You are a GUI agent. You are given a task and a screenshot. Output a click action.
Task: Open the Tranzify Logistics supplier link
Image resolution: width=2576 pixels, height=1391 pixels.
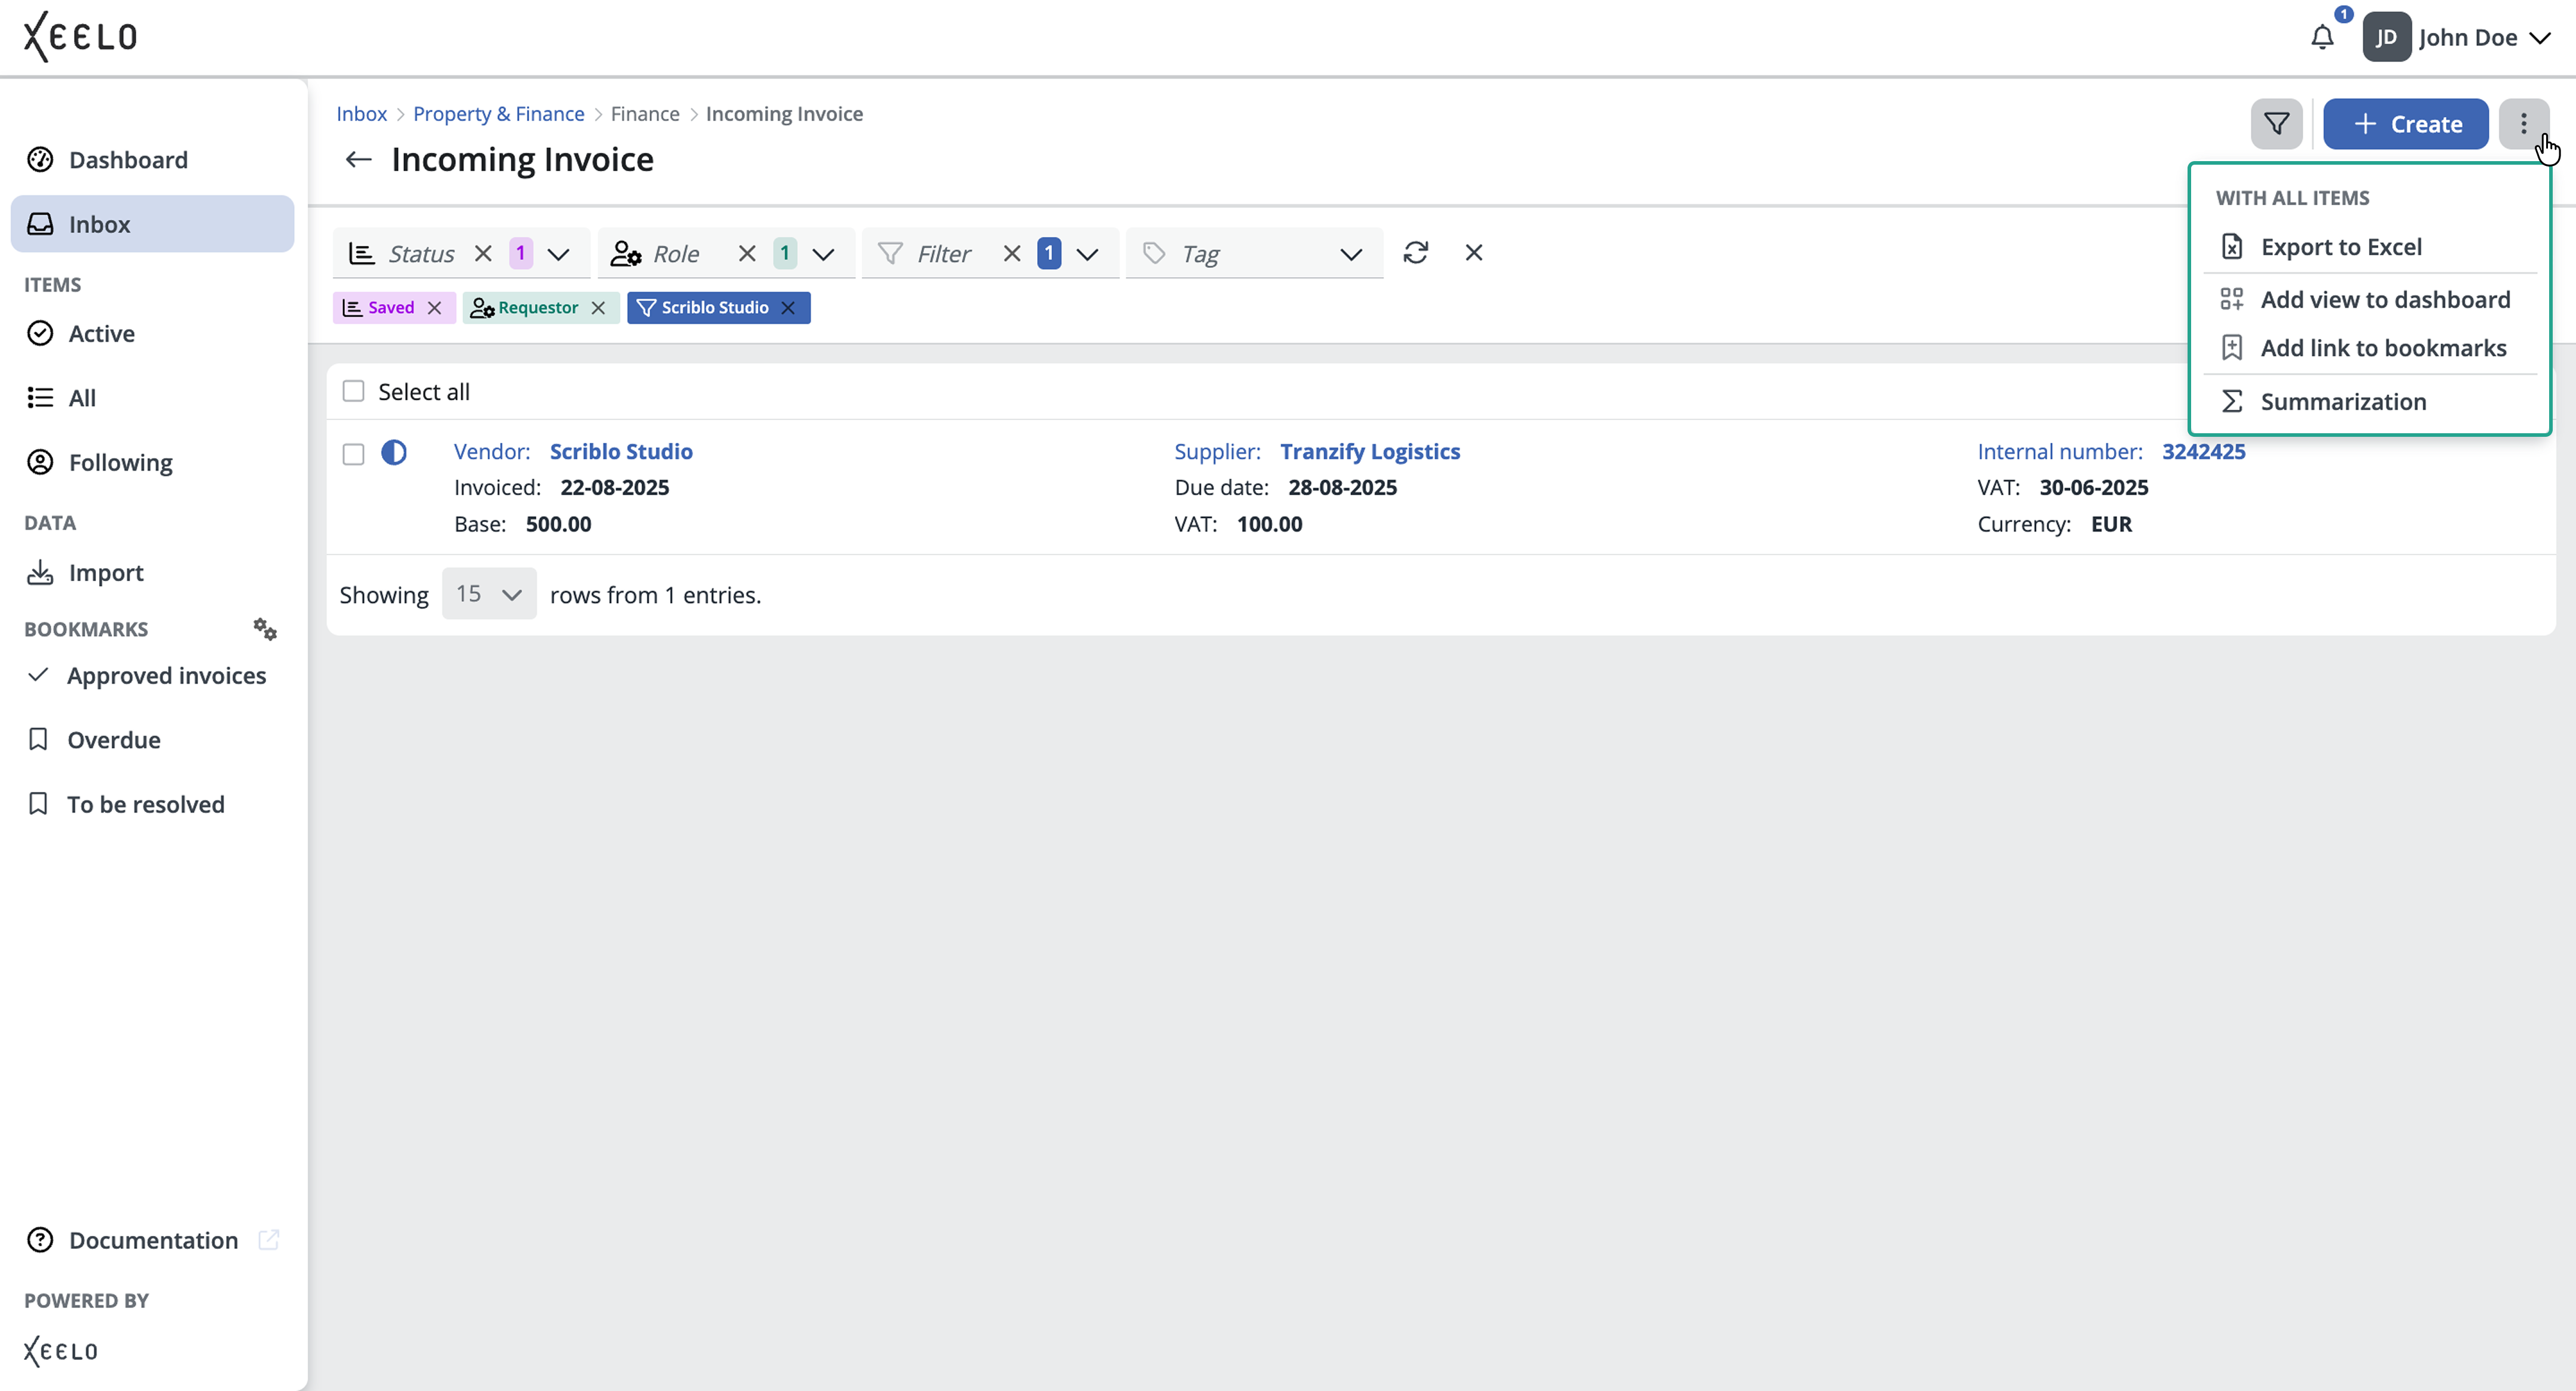click(x=1369, y=451)
